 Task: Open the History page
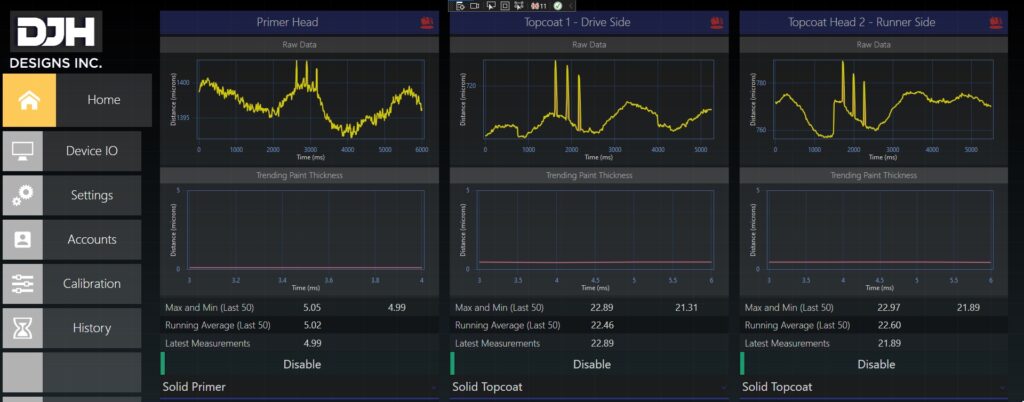pyautogui.click(x=91, y=328)
